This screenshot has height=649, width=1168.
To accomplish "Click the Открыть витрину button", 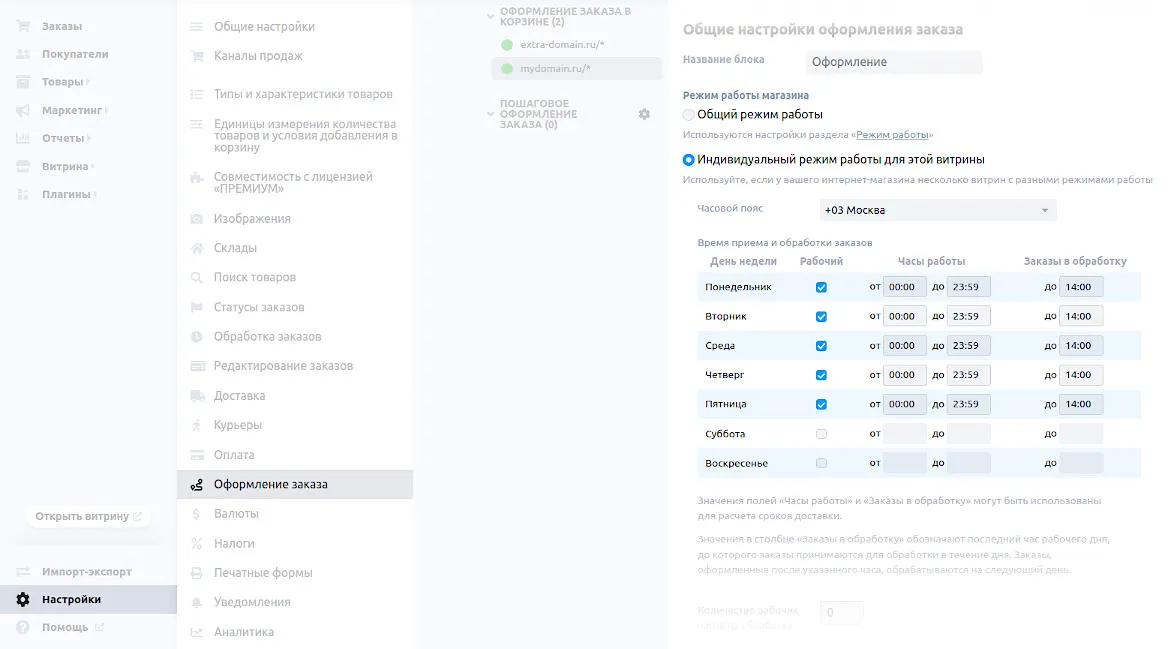I will (88, 517).
